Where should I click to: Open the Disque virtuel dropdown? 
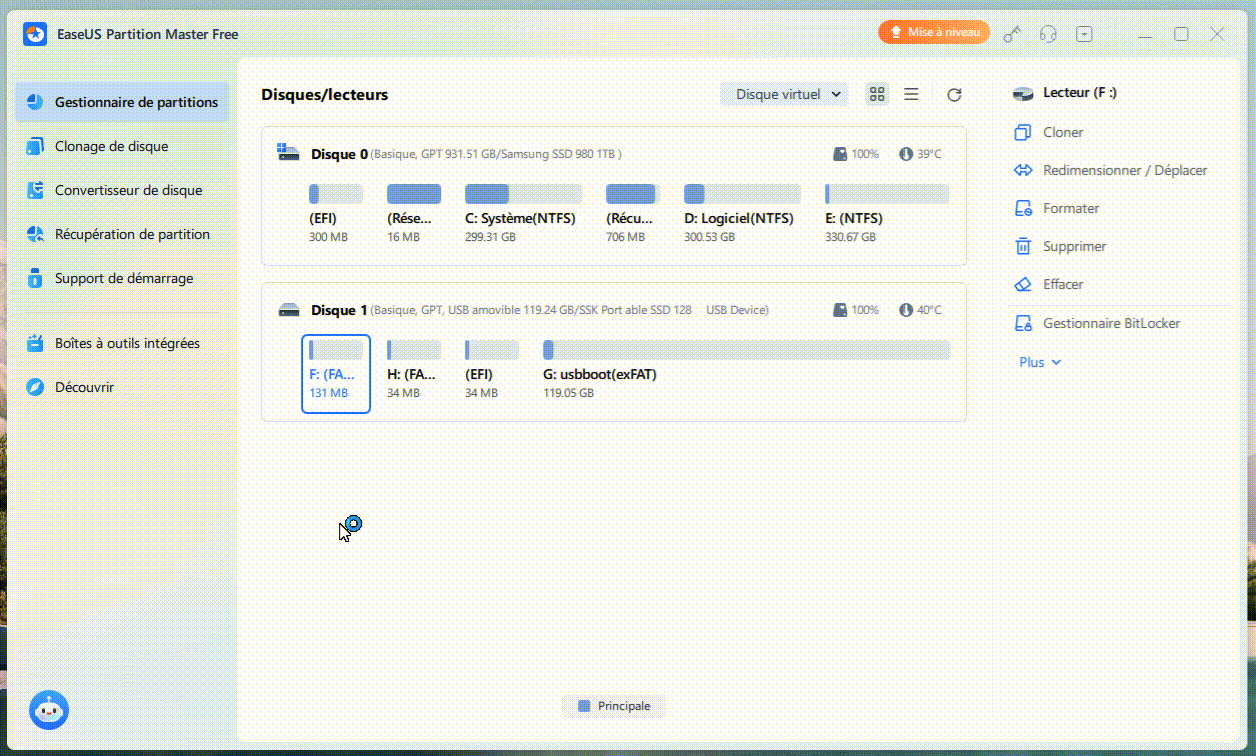point(784,94)
